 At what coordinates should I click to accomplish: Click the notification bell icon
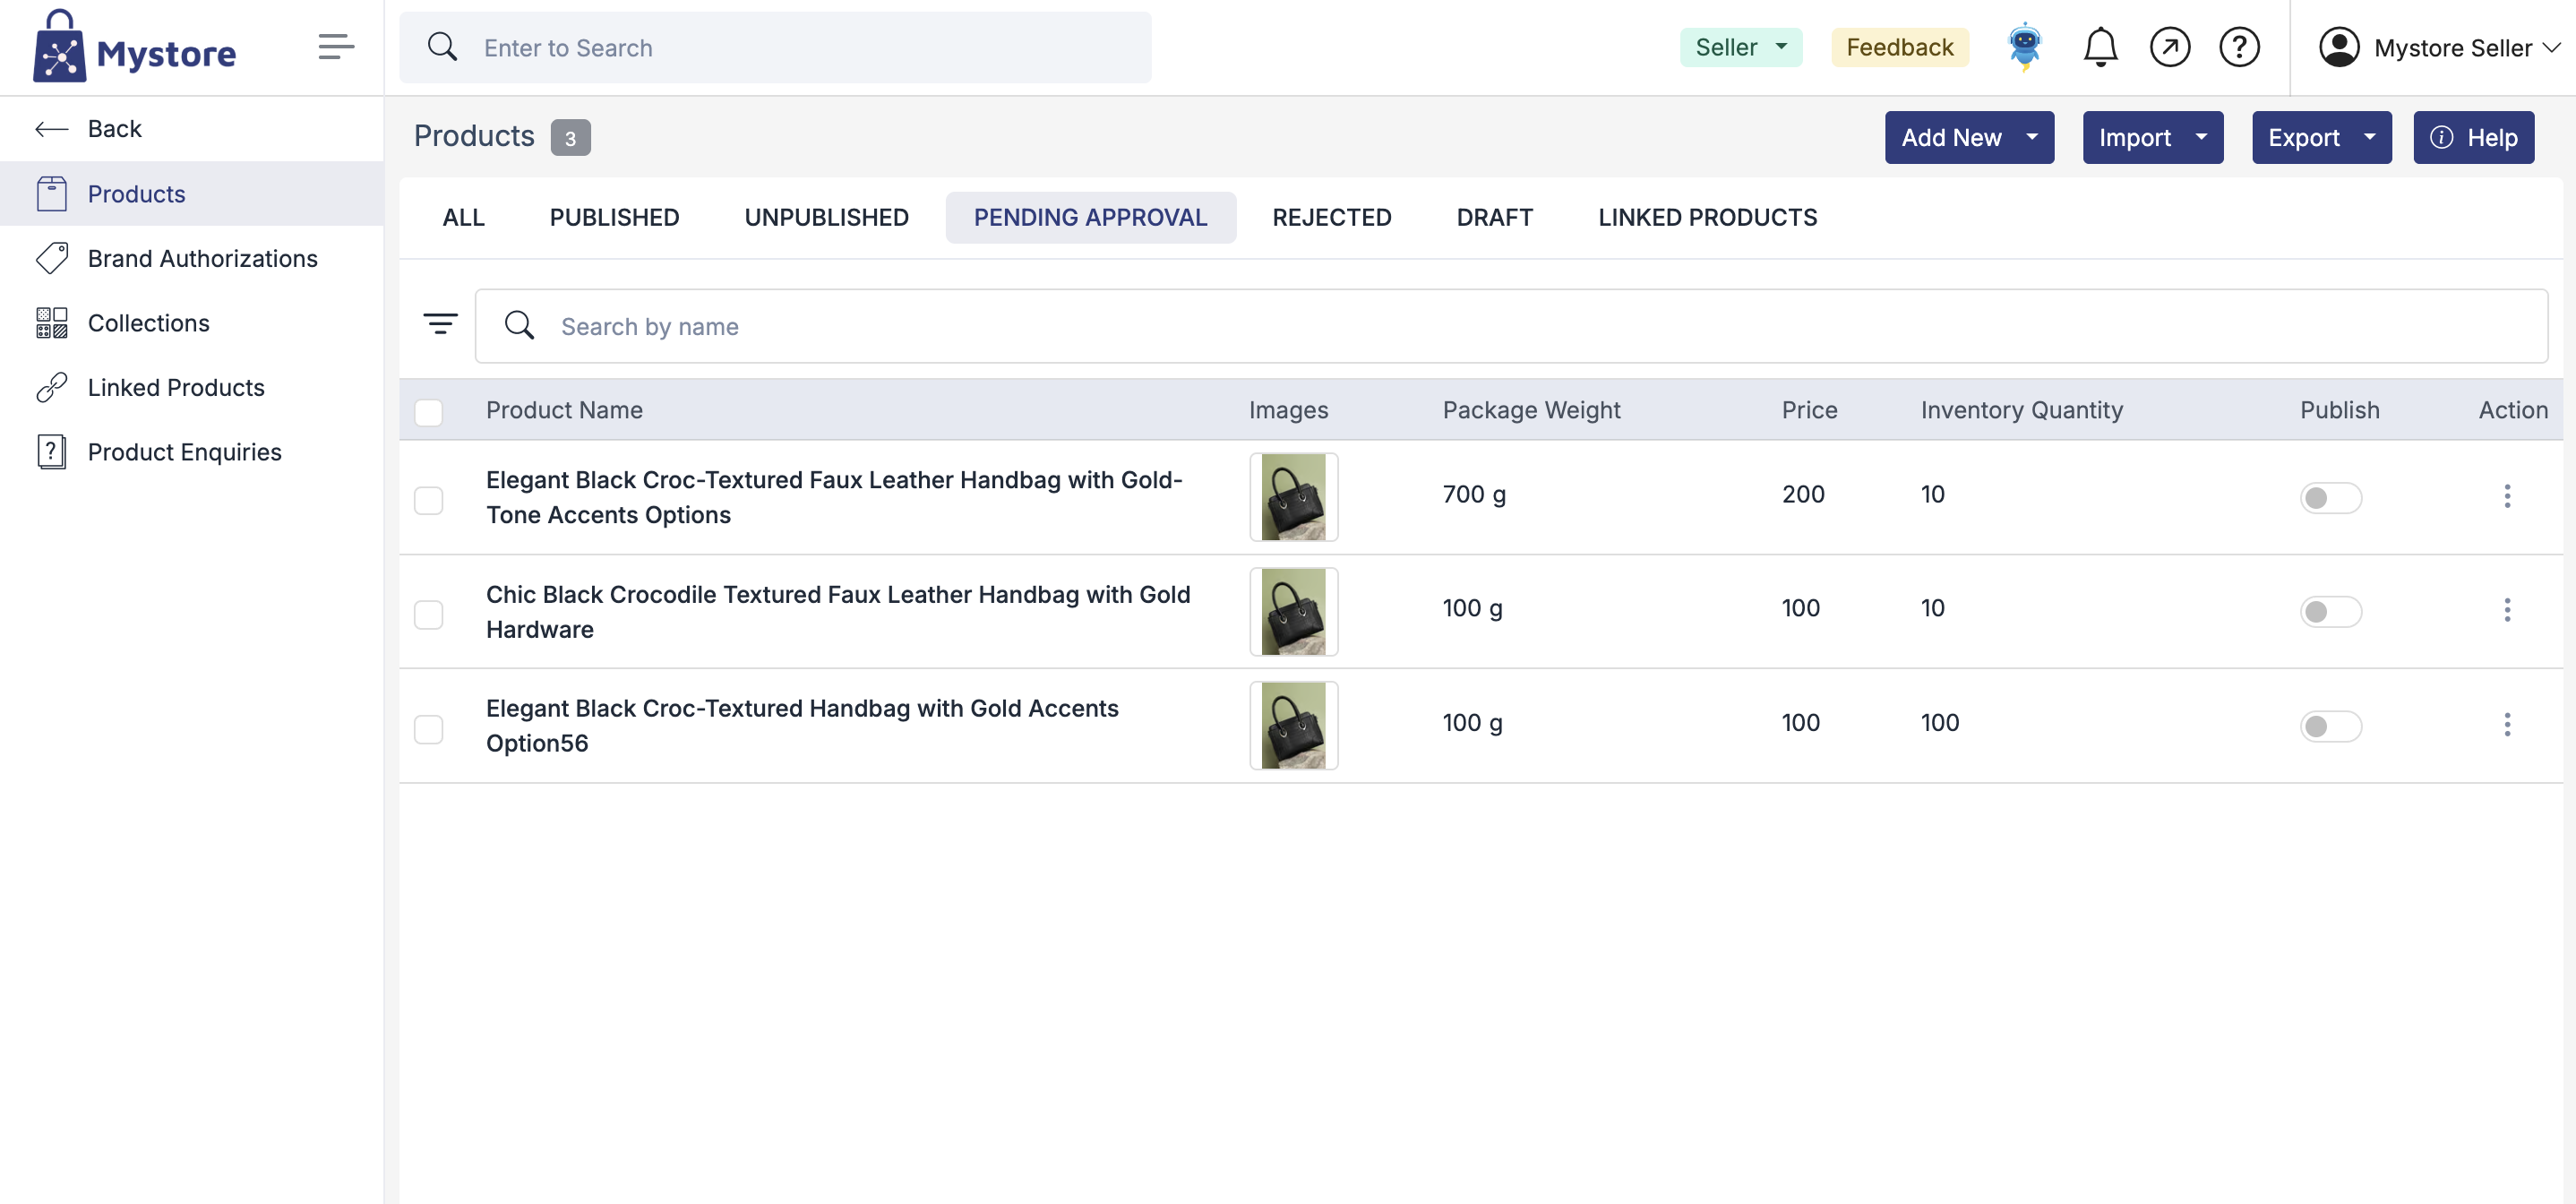click(2100, 47)
